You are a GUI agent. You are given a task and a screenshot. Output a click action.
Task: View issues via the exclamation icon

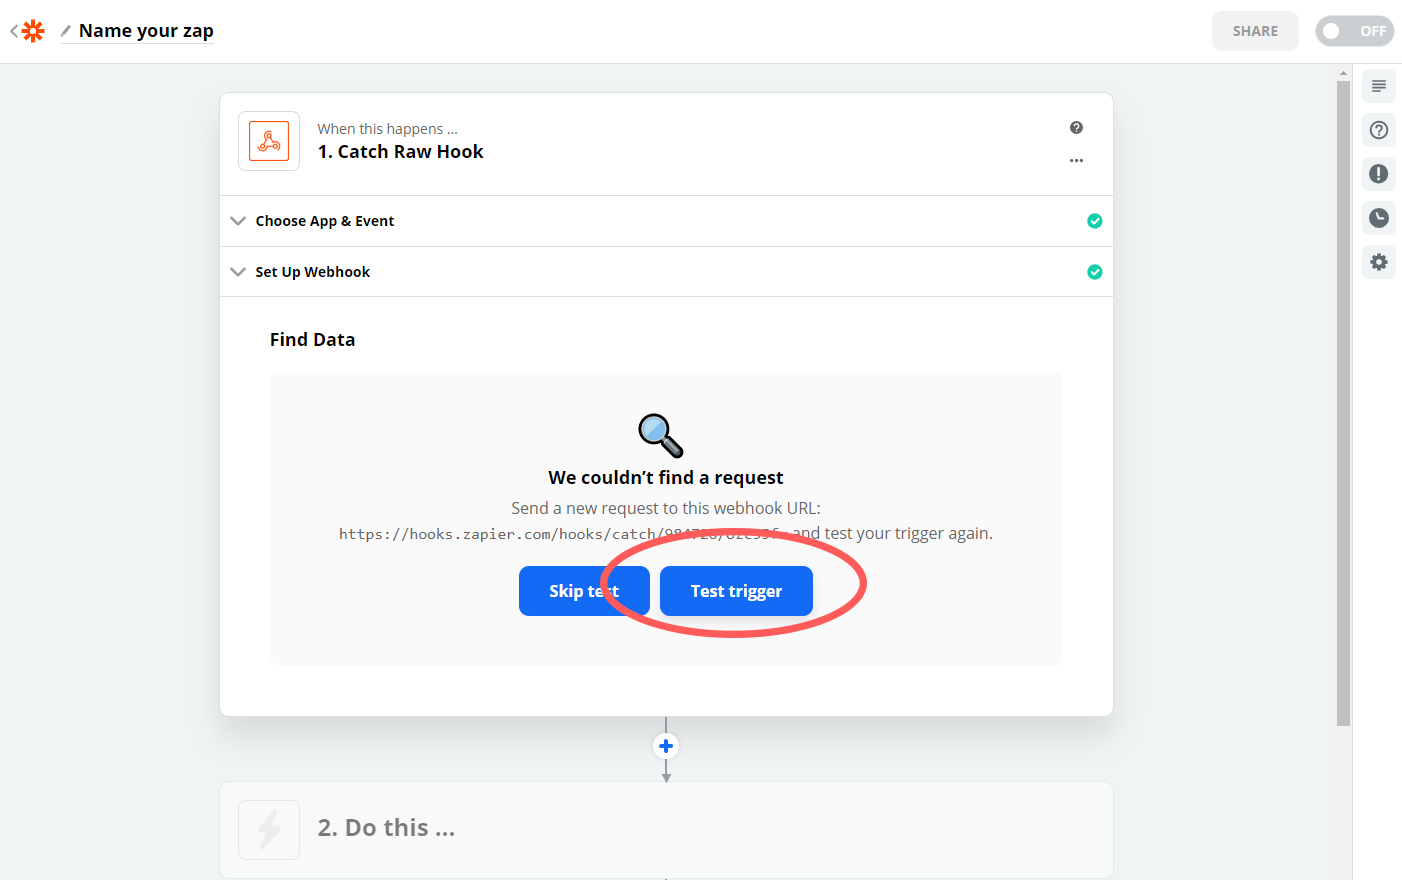pos(1378,174)
